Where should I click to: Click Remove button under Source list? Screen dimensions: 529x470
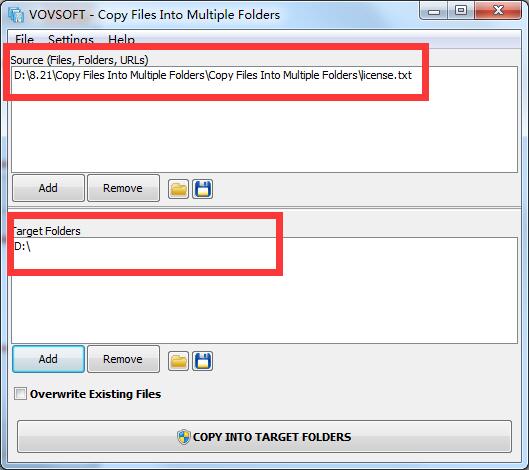(x=123, y=188)
